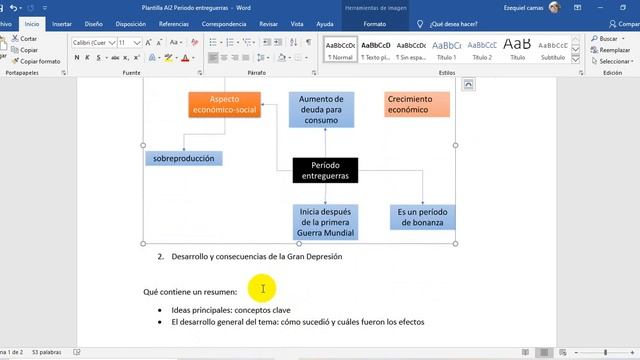Toggle subscript x₂ button
The width and height of the screenshot is (640, 360).
pyautogui.click(x=126, y=58)
